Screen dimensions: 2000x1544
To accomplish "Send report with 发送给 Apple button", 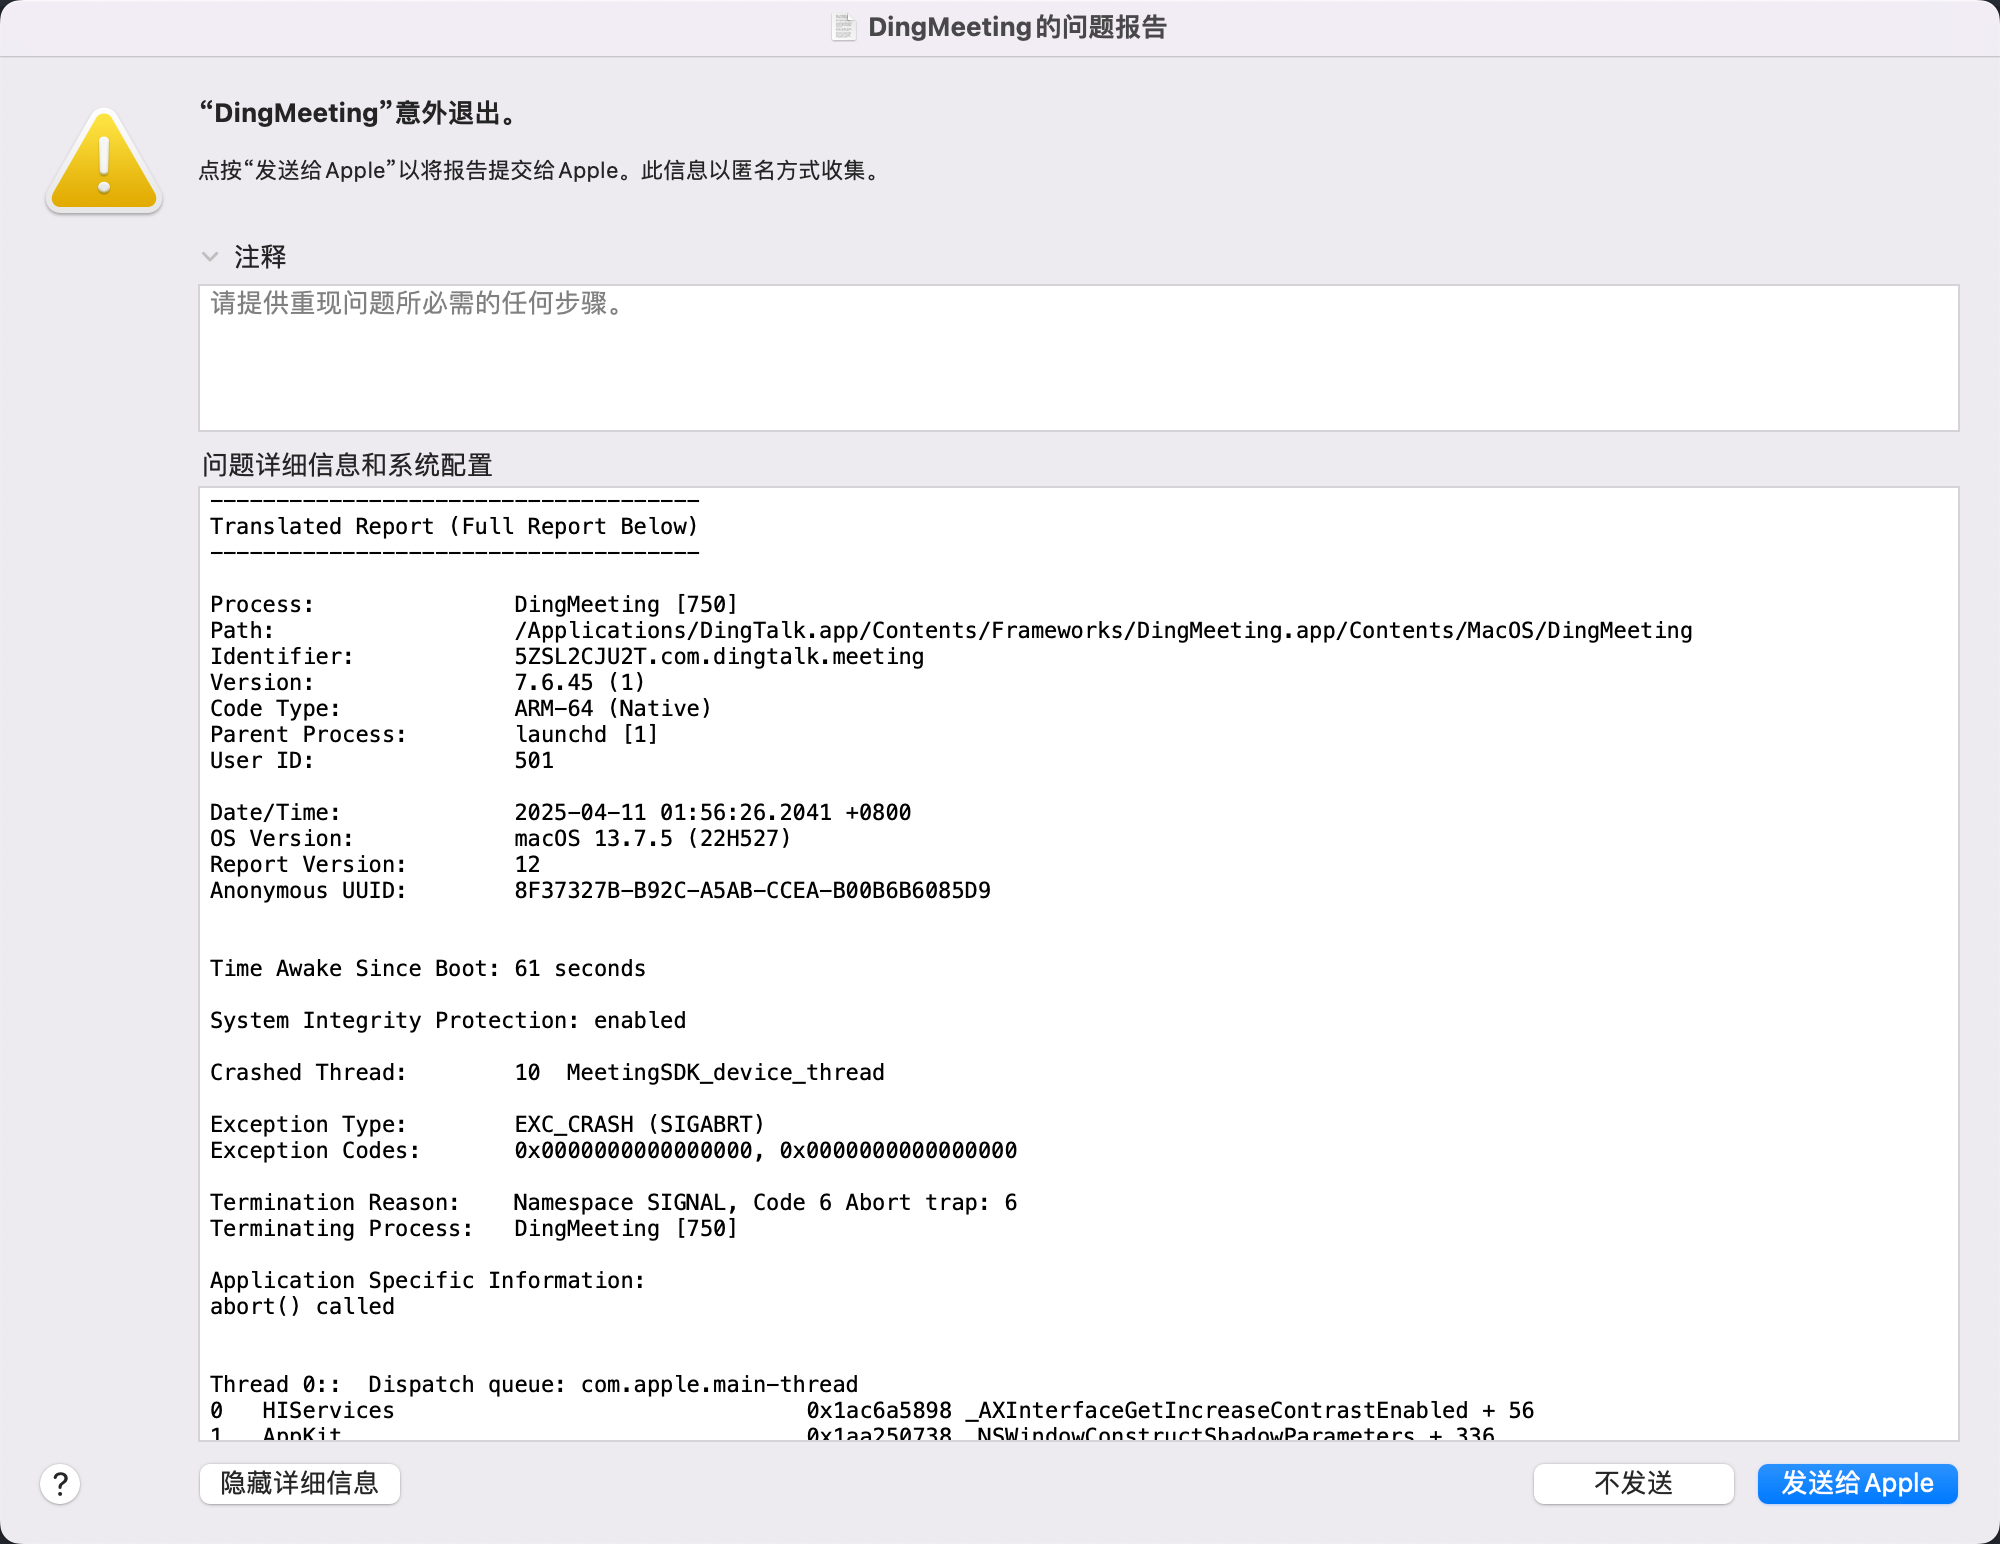I will pos(1857,1483).
